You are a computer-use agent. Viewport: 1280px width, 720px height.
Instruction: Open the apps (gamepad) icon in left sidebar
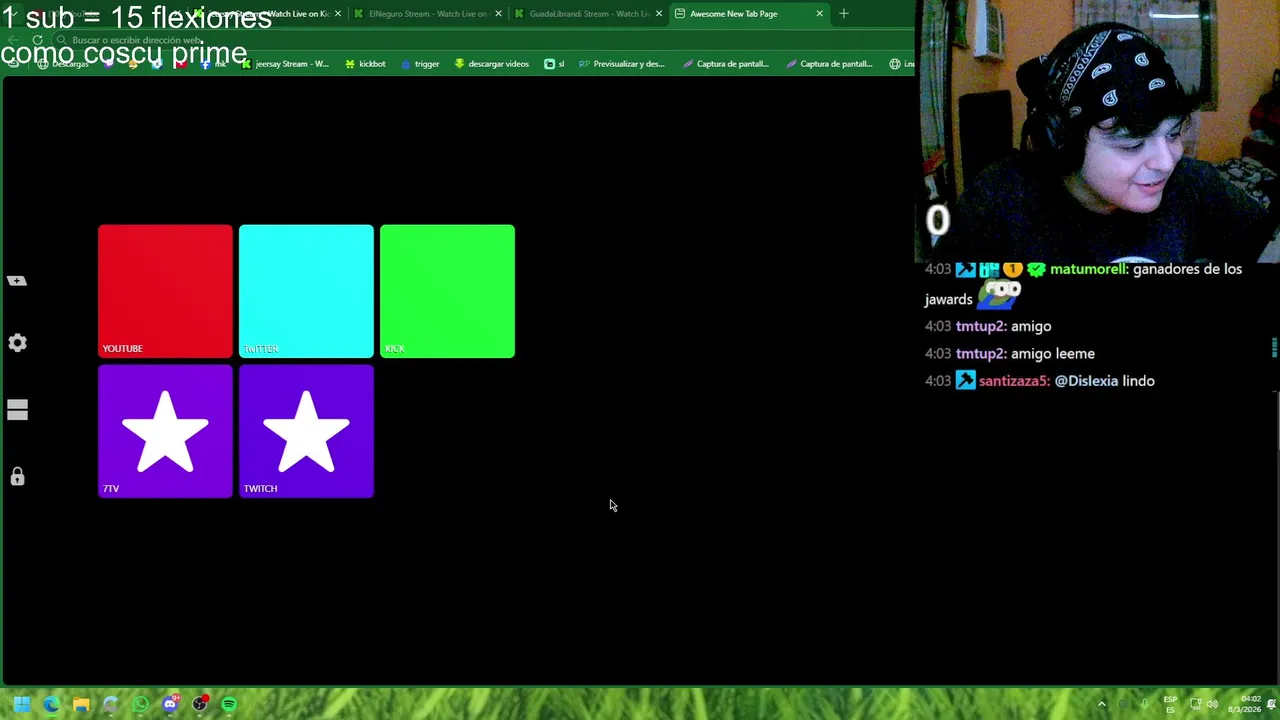tap(17, 281)
